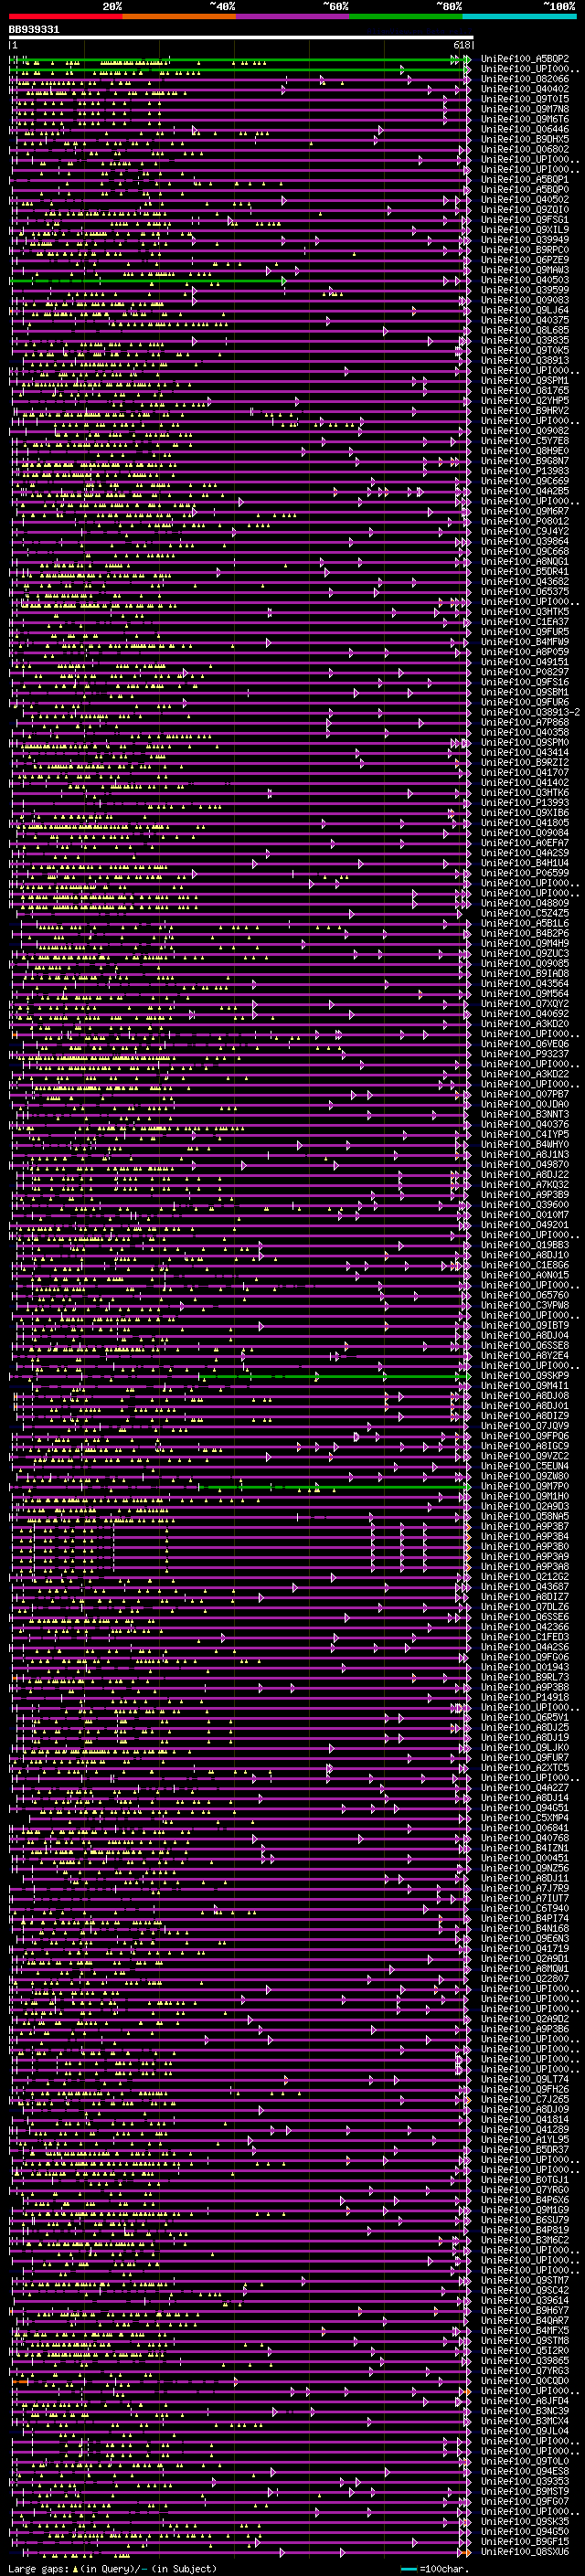
Task: Select hit label UniRef100_Q39835
Action: [525, 339]
